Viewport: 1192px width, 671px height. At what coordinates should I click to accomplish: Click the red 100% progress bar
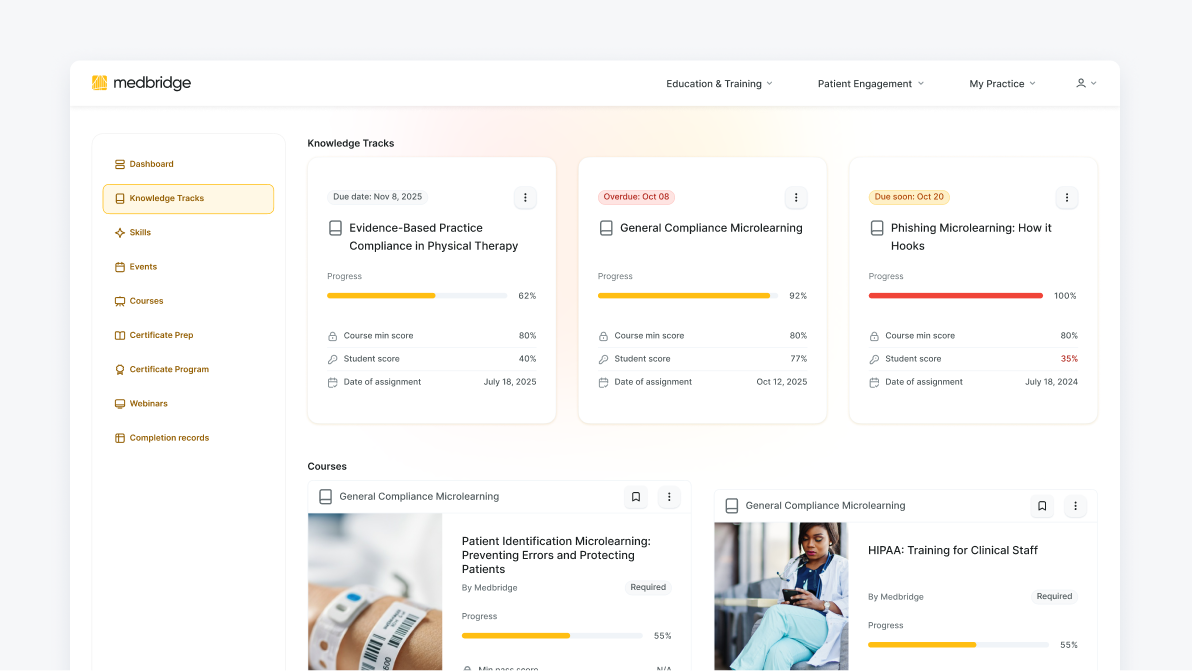pyautogui.click(x=956, y=296)
